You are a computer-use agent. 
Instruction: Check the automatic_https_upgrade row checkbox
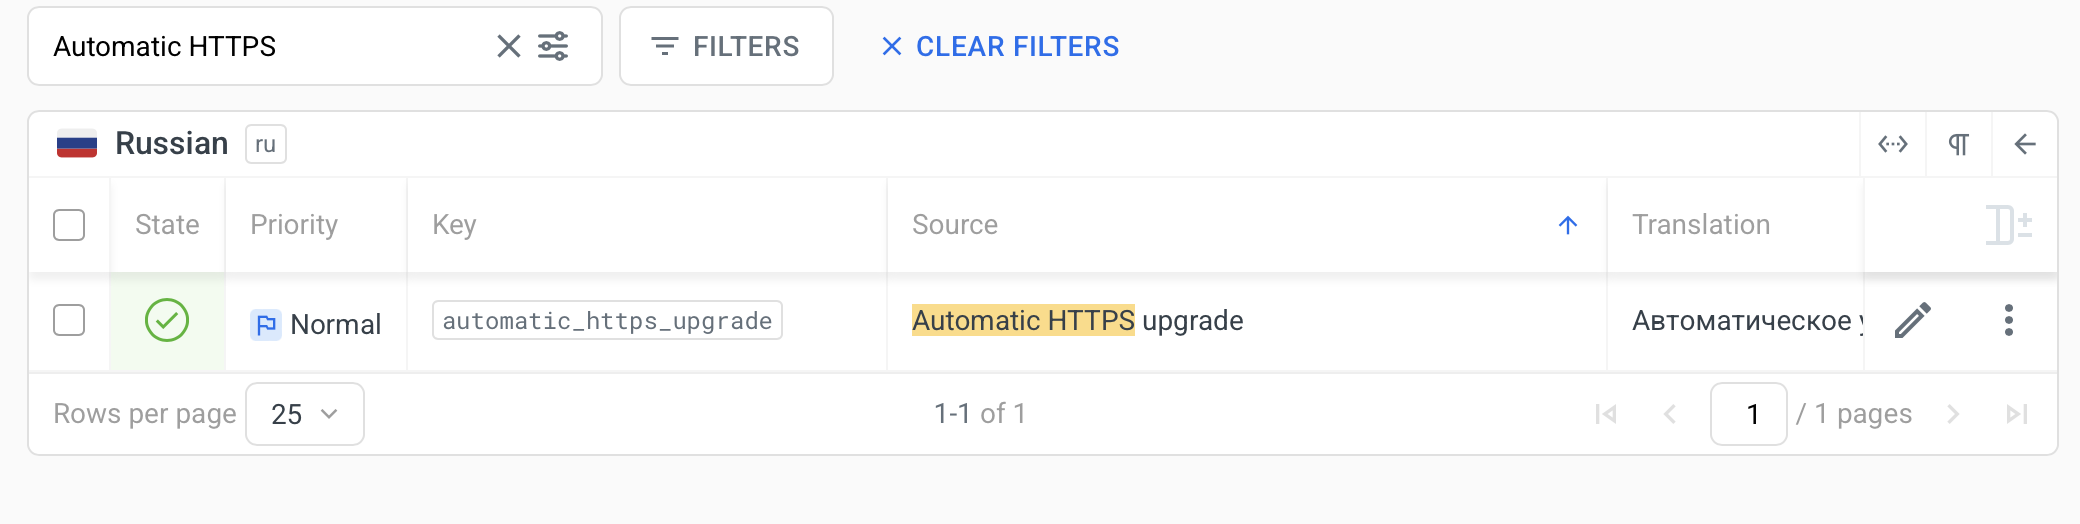[69, 321]
